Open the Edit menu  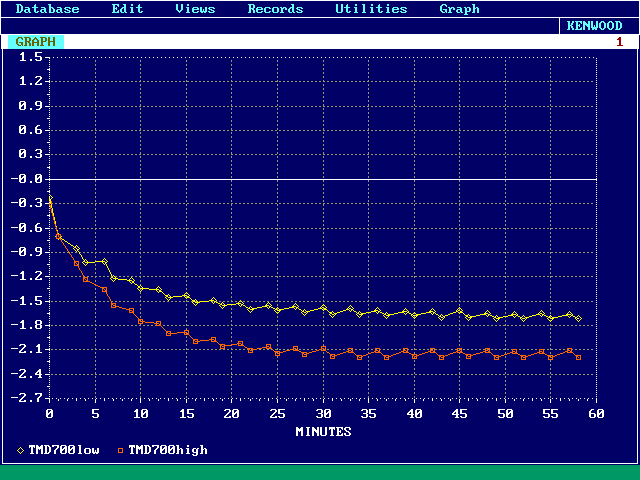pyautogui.click(x=127, y=9)
